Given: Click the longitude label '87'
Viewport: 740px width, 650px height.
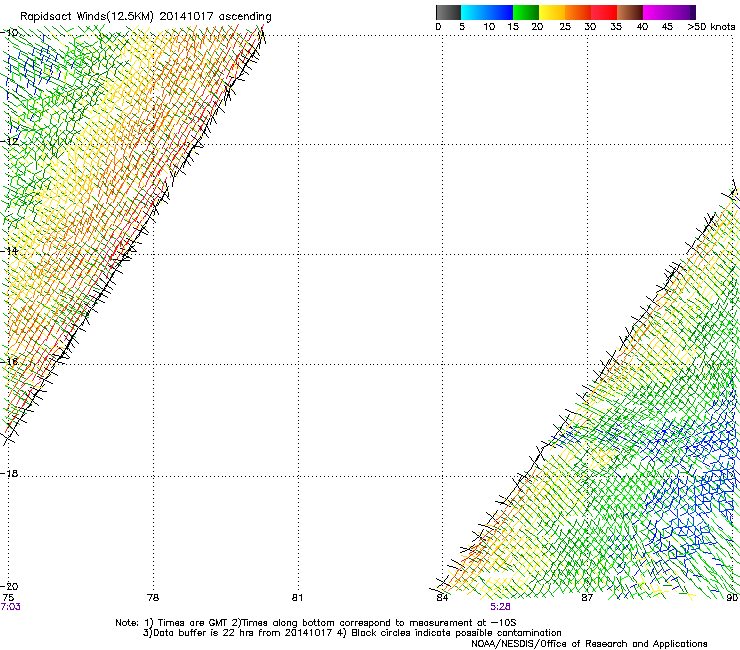Looking at the screenshot, I should coord(587,598).
